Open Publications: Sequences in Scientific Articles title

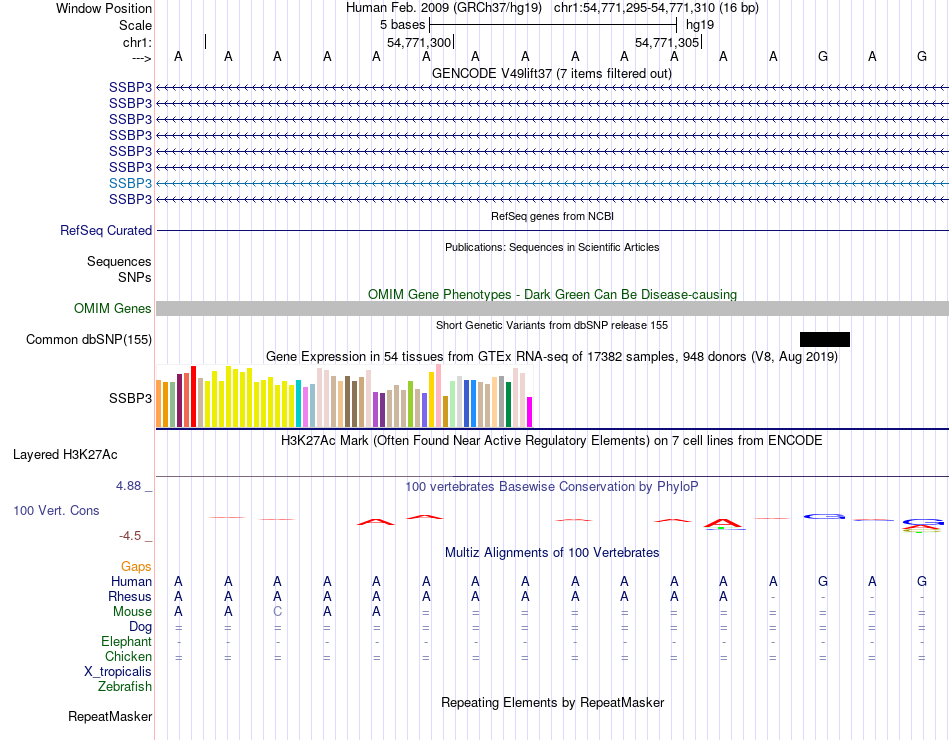point(552,247)
